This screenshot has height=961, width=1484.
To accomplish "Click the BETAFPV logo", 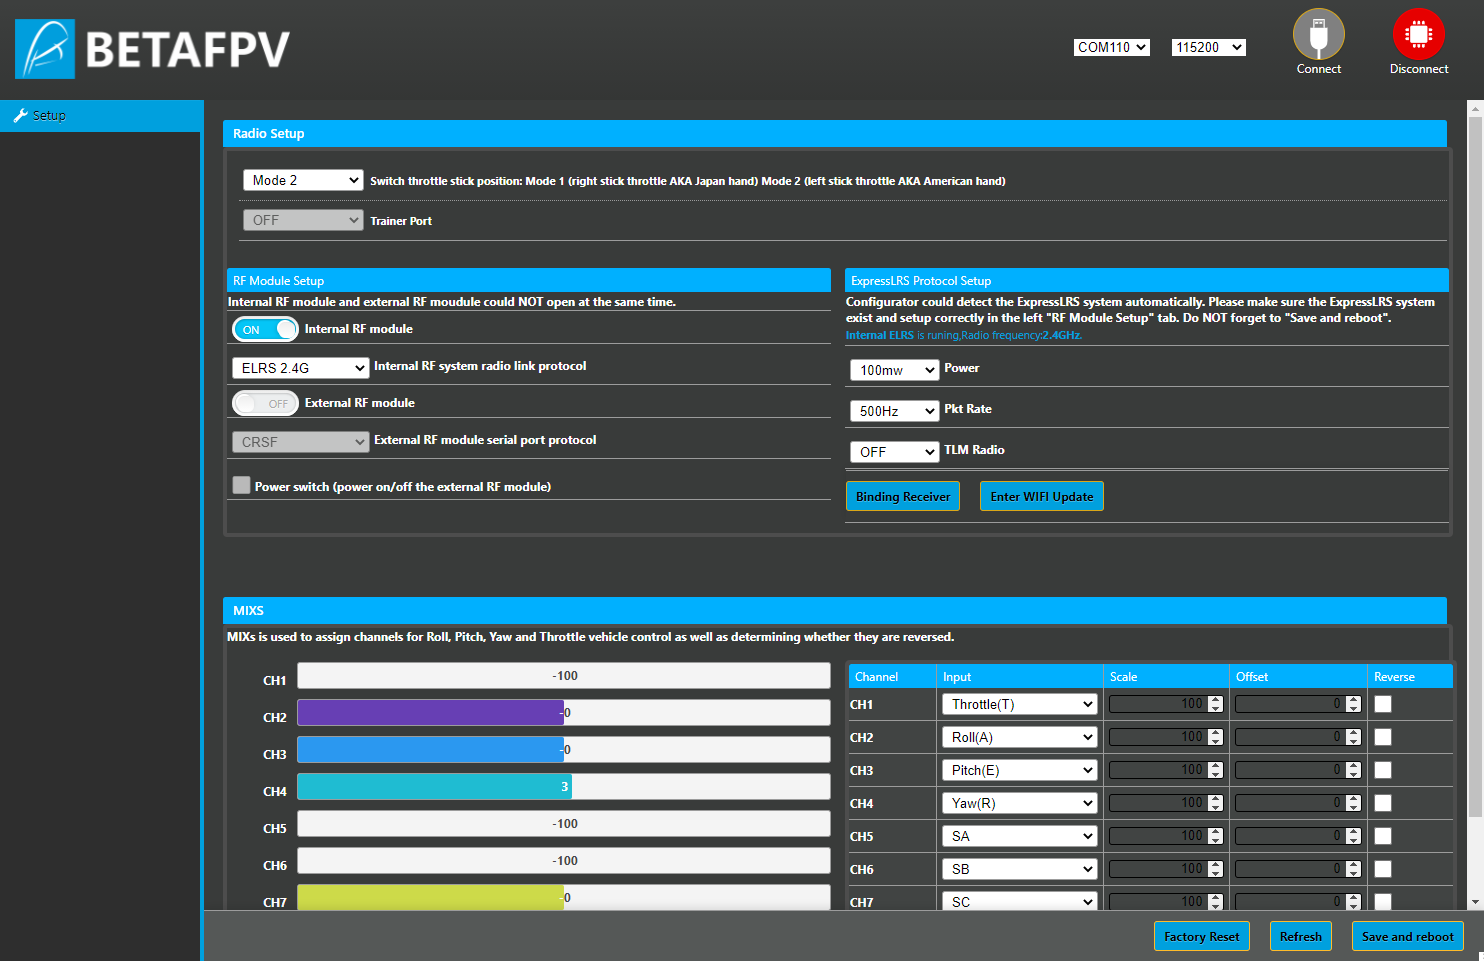I will (152, 49).
